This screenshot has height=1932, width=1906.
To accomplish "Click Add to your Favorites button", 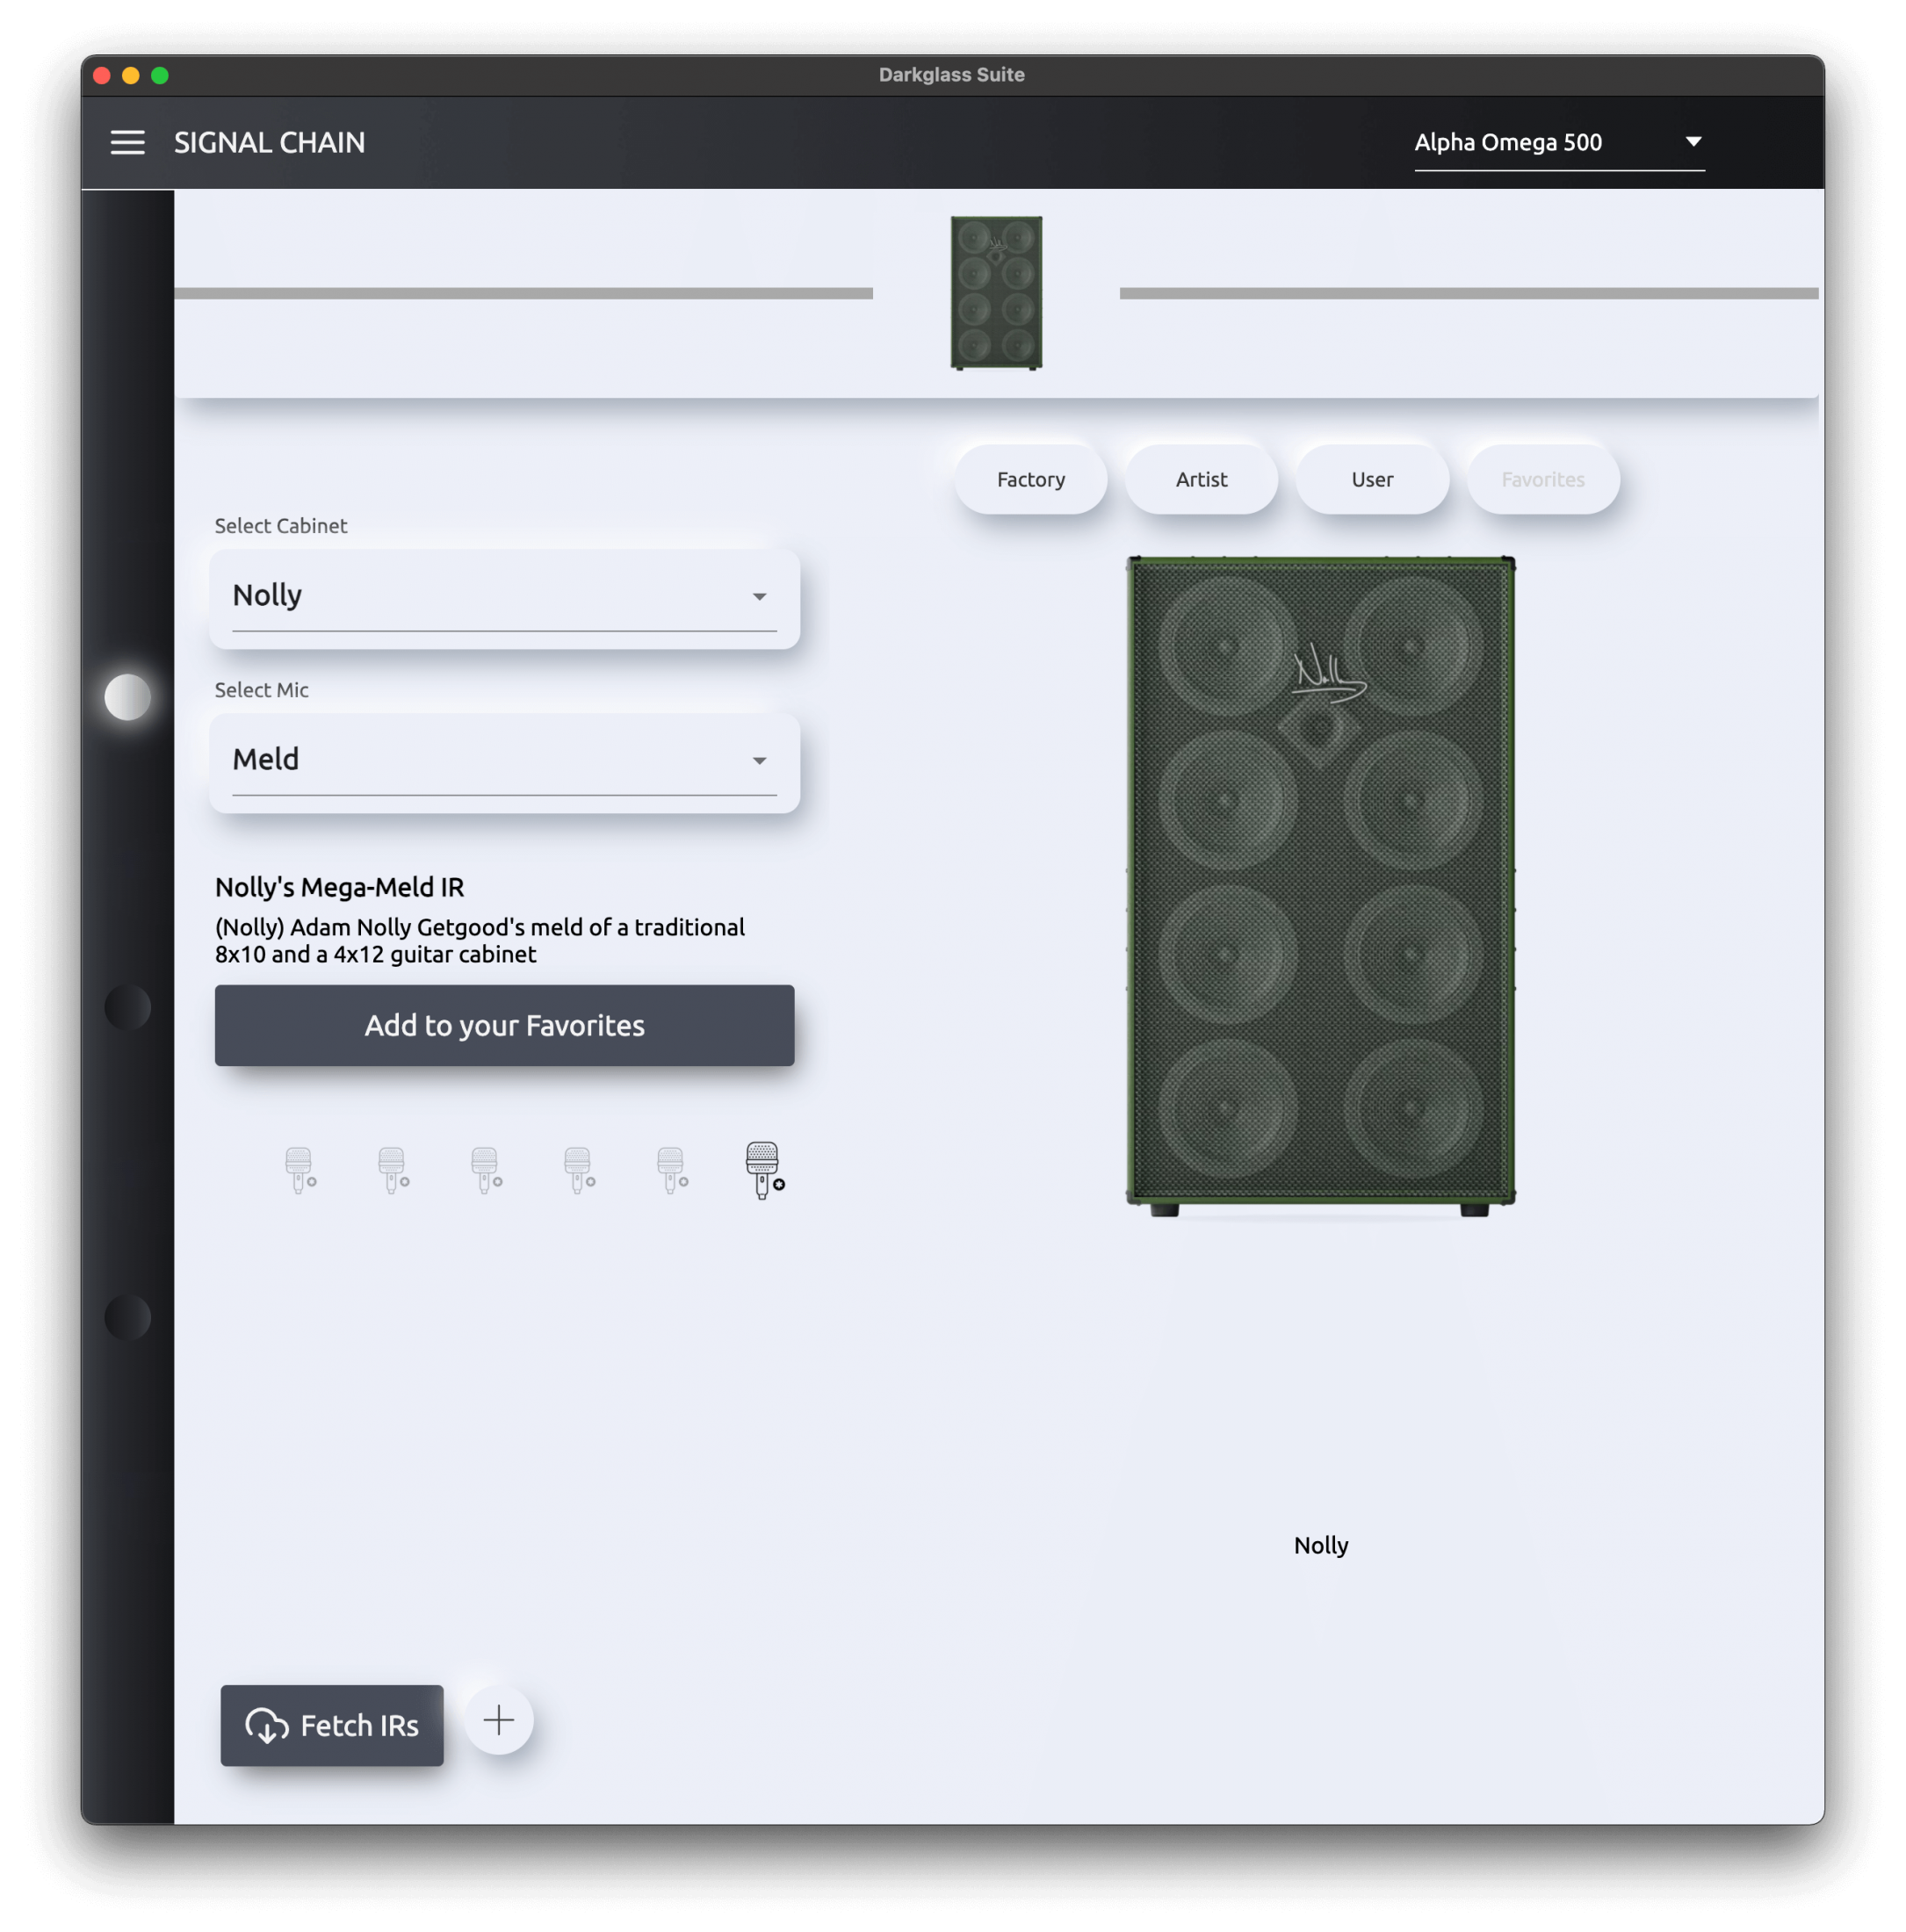I will click(504, 1025).
